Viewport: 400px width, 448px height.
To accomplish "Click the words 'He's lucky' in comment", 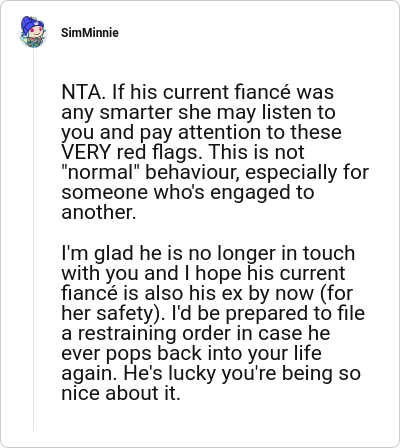I will [168, 373].
